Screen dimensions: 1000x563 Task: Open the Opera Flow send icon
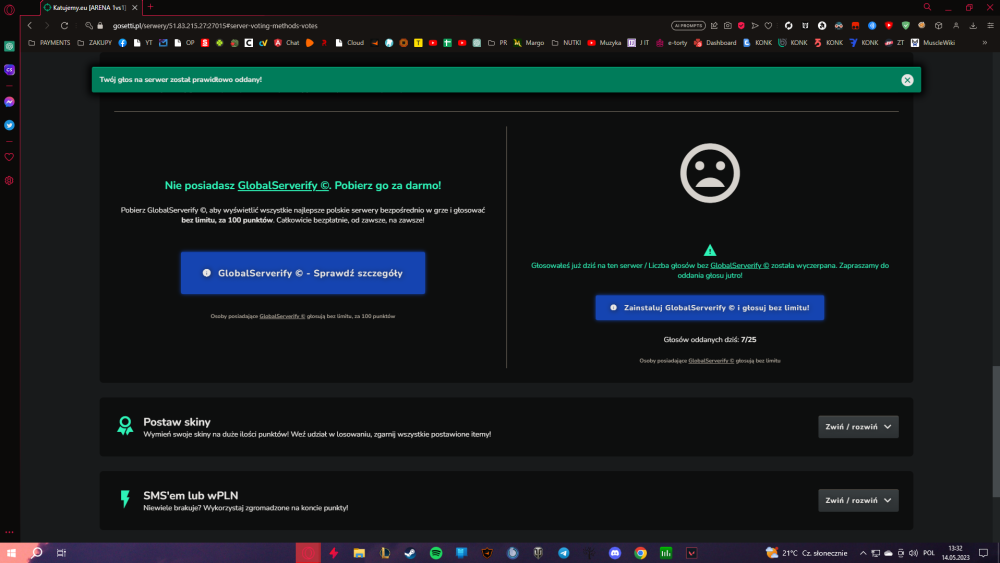(755, 26)
